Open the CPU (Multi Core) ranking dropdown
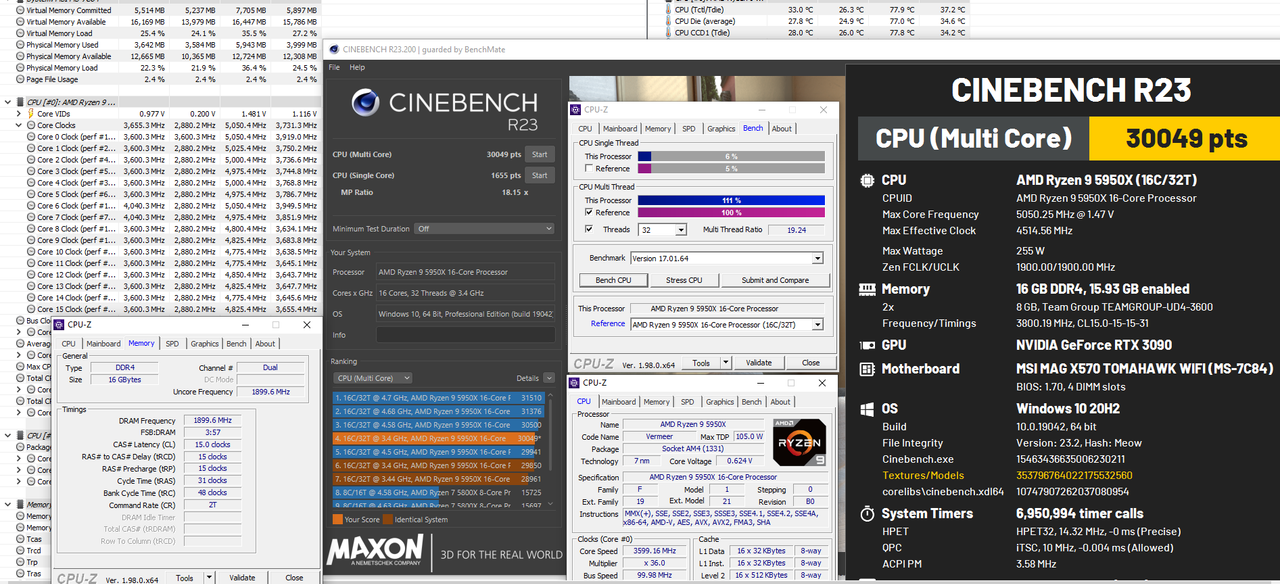 [x=374, y=378]
